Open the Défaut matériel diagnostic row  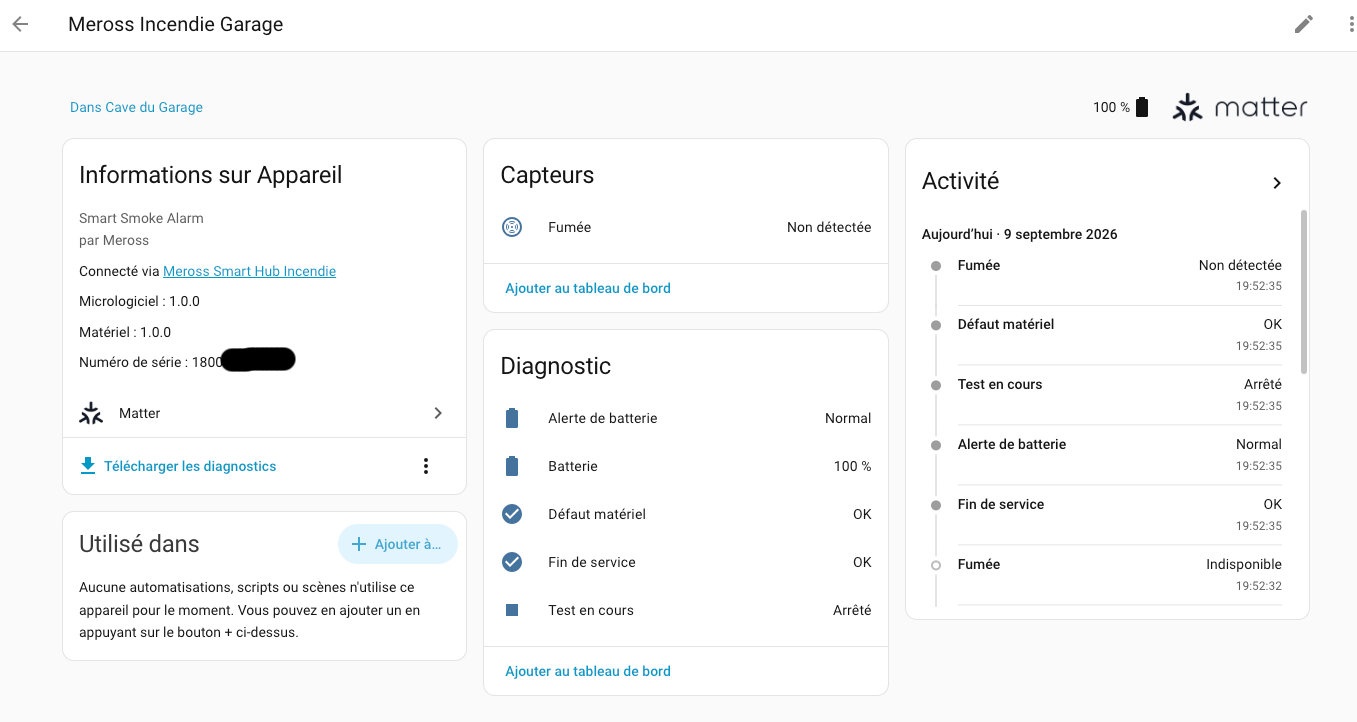point(686,514)
